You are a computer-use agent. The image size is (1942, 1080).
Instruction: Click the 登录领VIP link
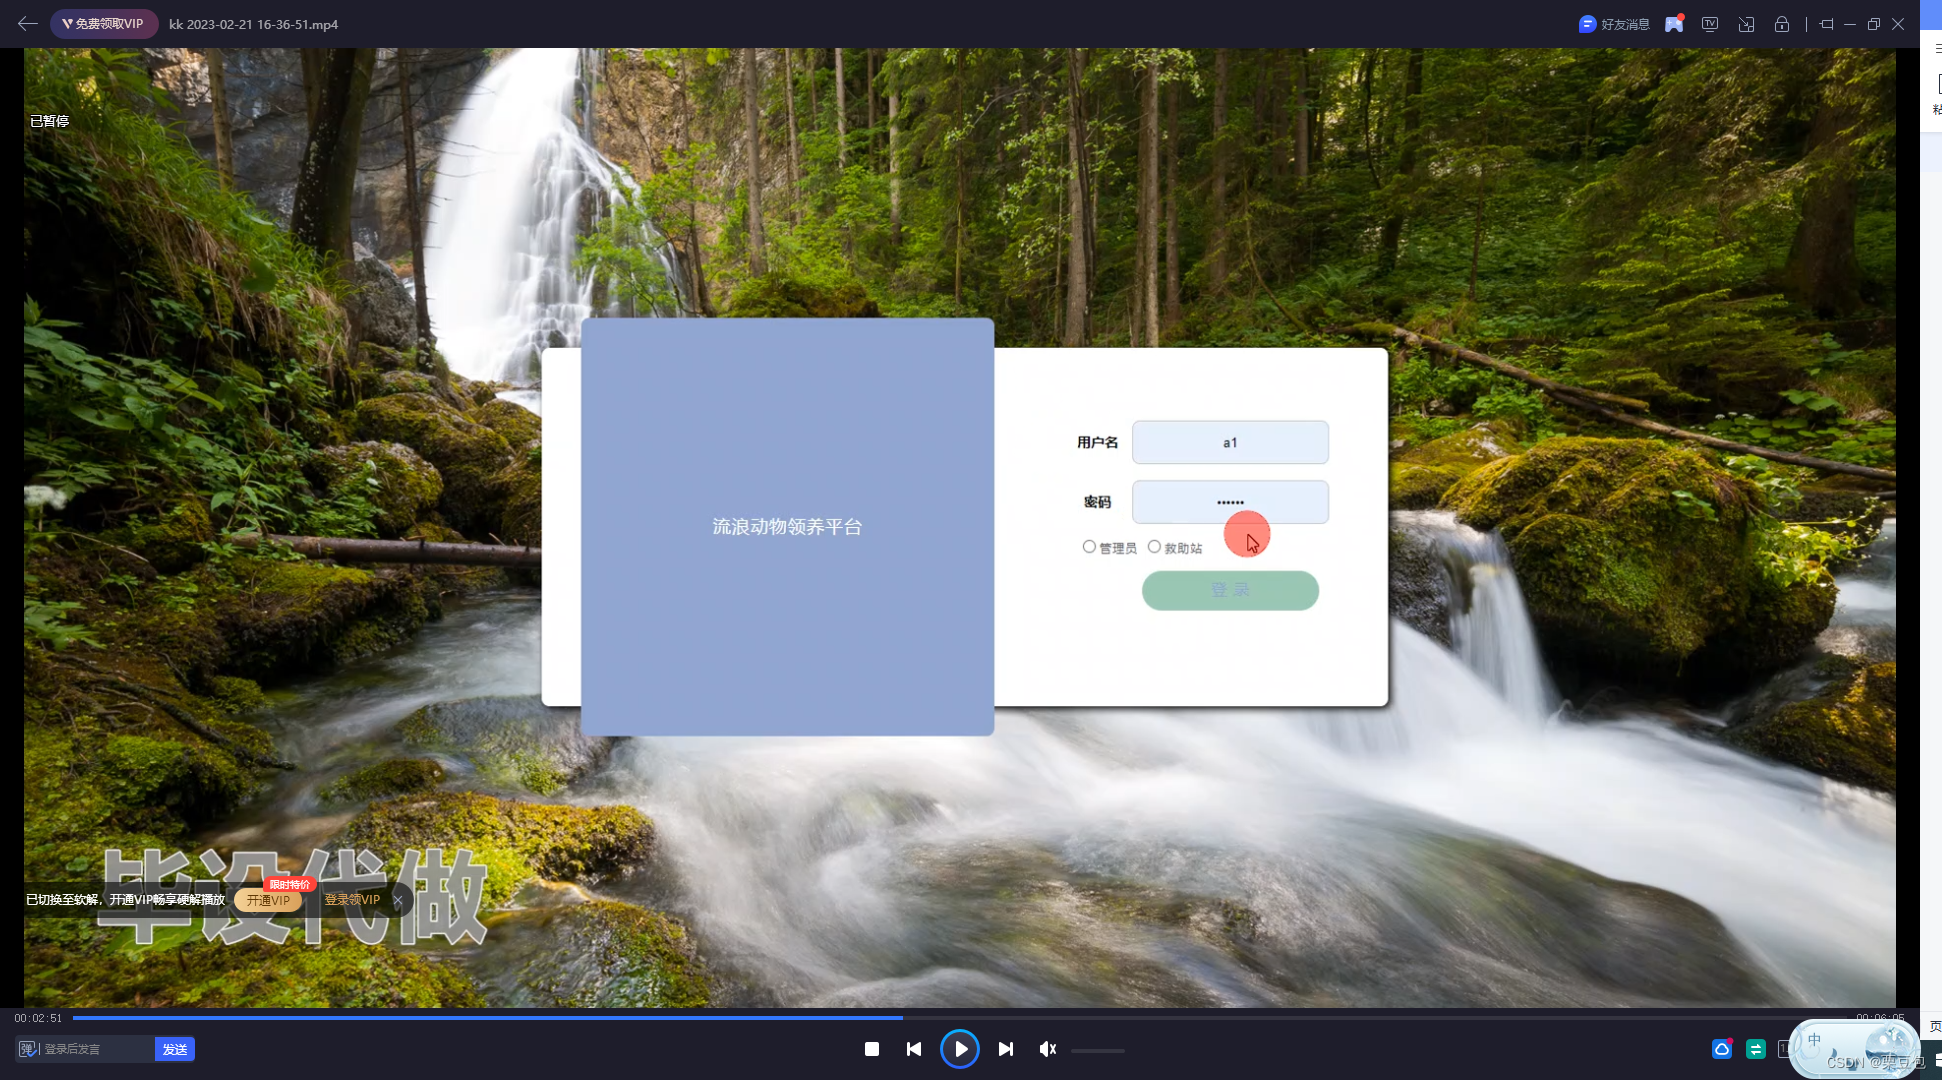click(352, 900)
